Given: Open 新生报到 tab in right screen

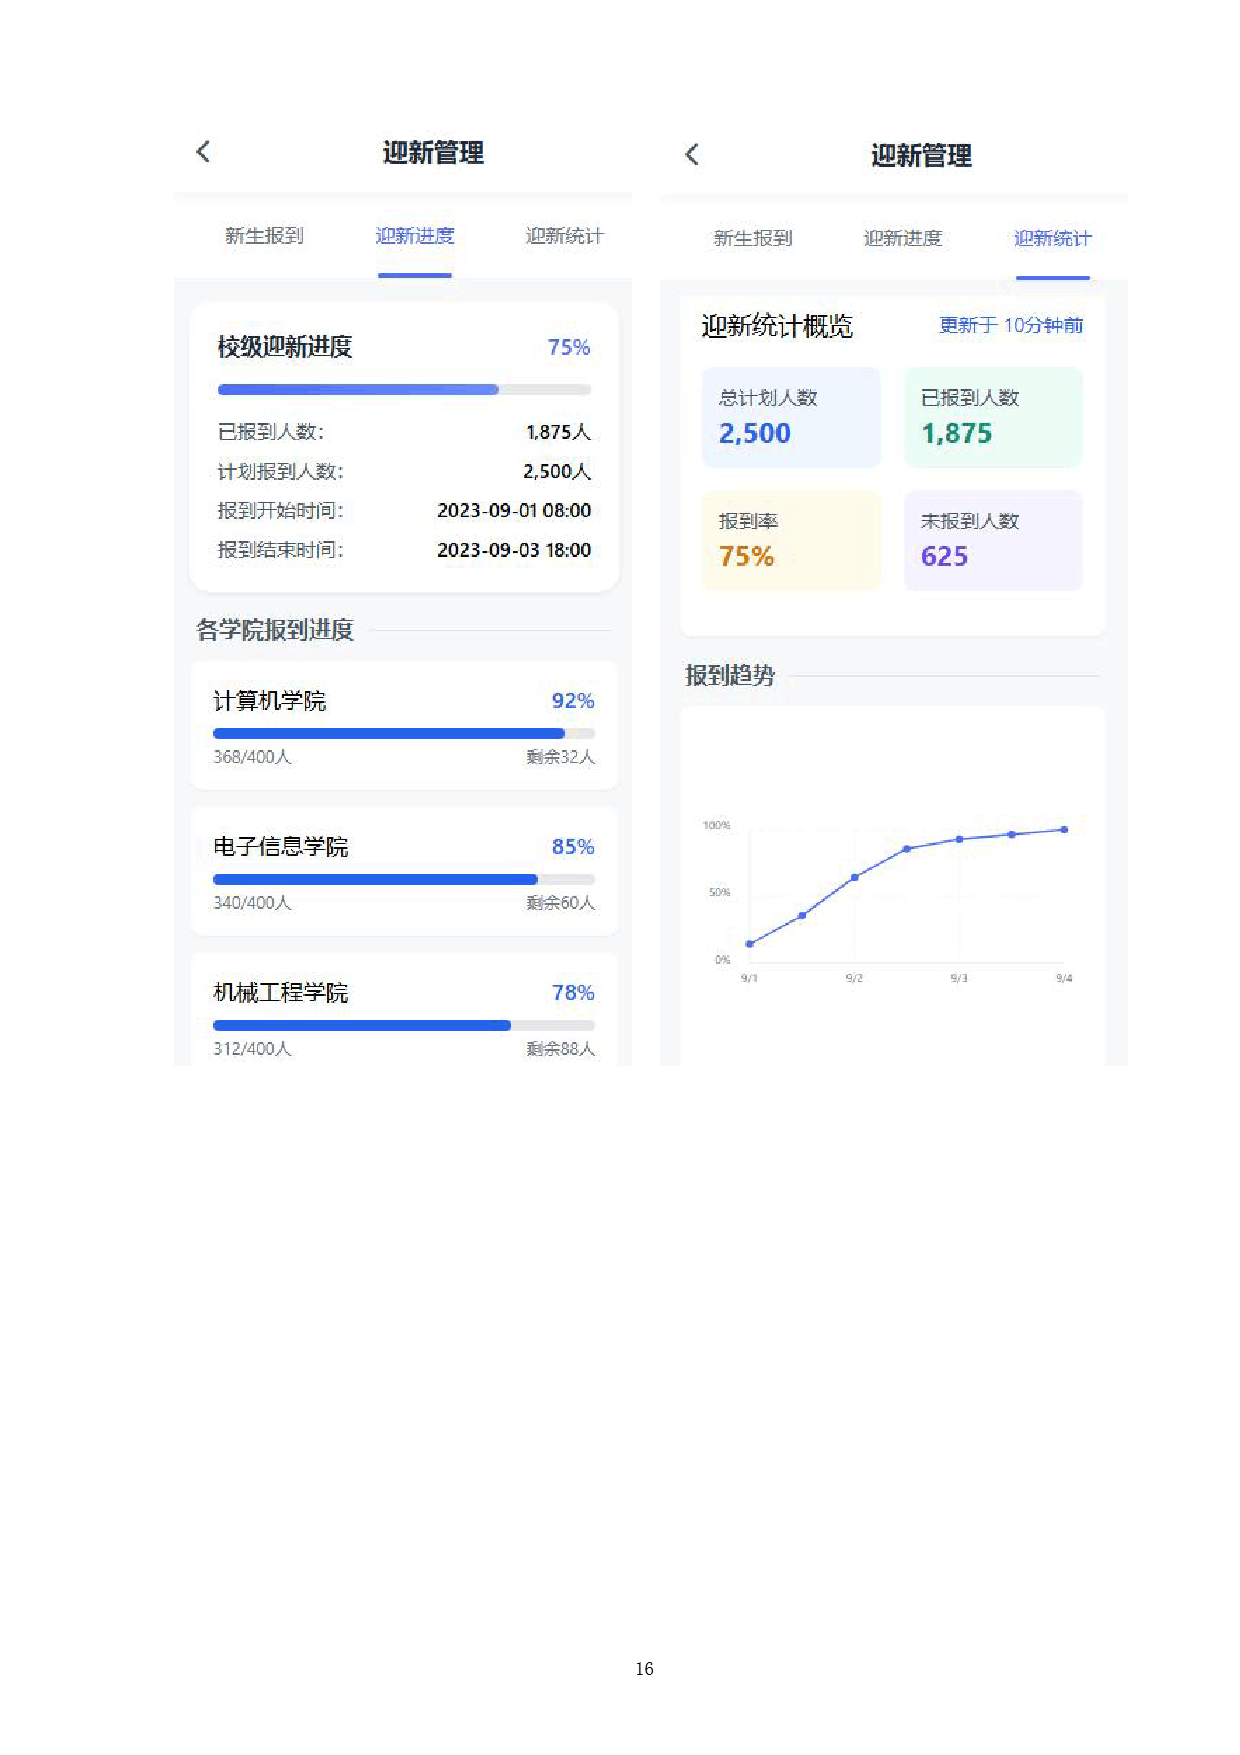Looking at the screenshot, I should [x=753, y=238].
